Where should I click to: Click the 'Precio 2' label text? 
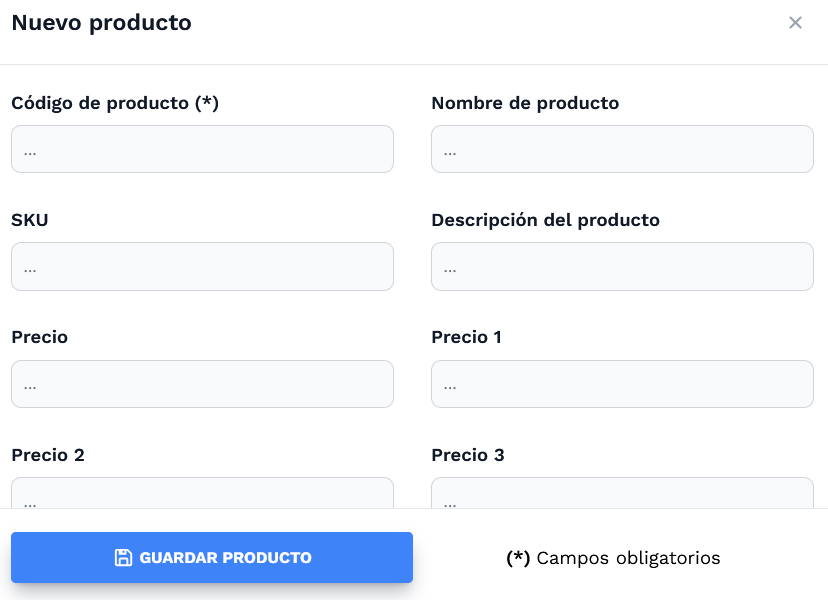coord(48,455)
